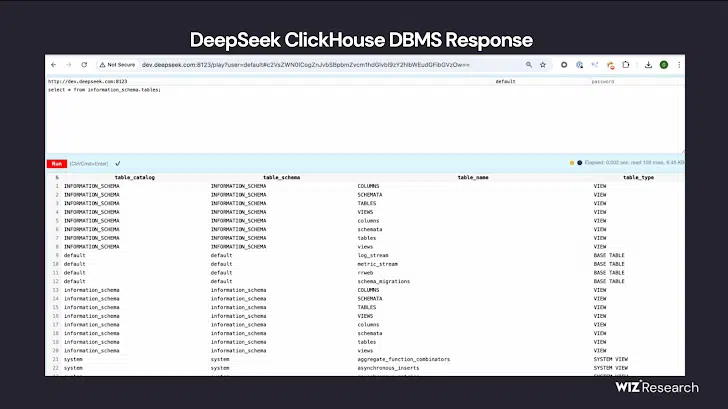The height and width of the screenshot is (409, 728).
Task: Click the table_schema column header
Action: click(x=281, y=177)
